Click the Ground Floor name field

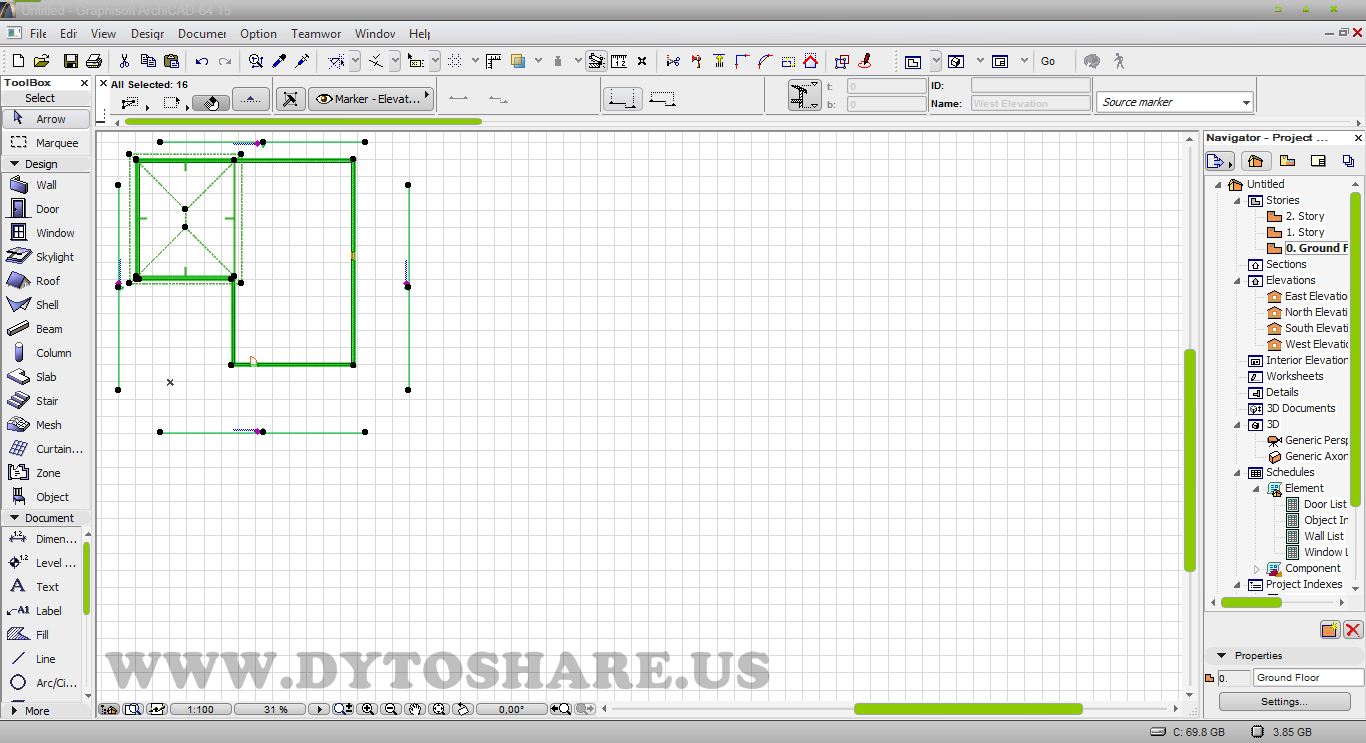click(1308, 678)
